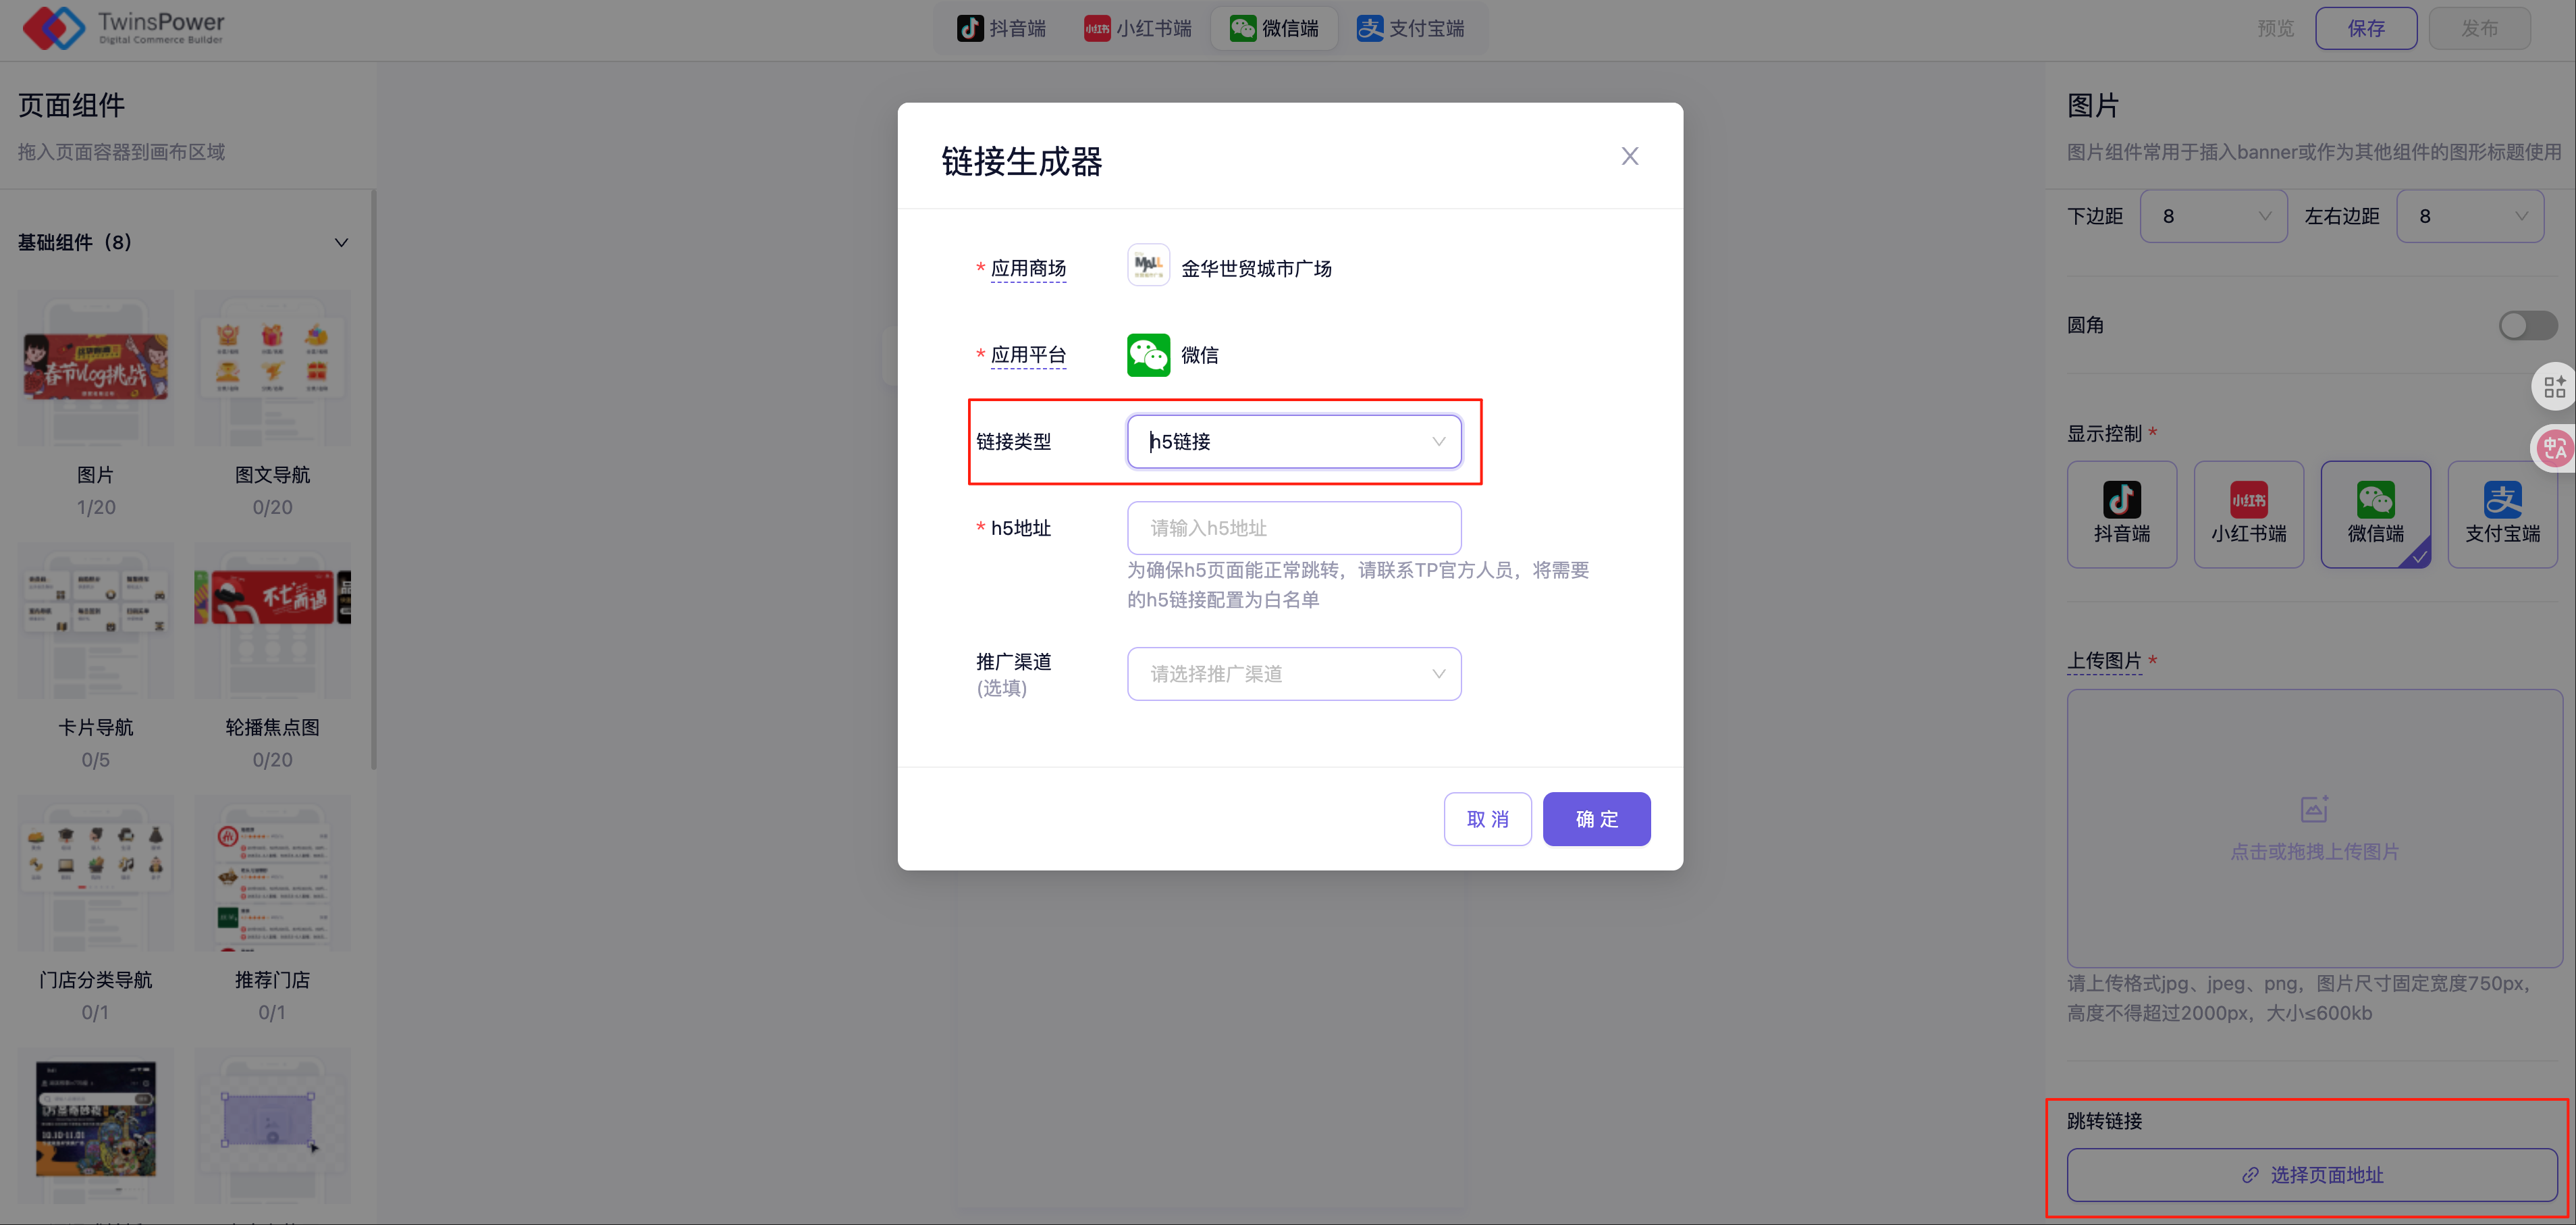This screenshot has width=2576, height=1225.
Task: Click the mall logo thumbnail icon
Action: (1148, 266)
